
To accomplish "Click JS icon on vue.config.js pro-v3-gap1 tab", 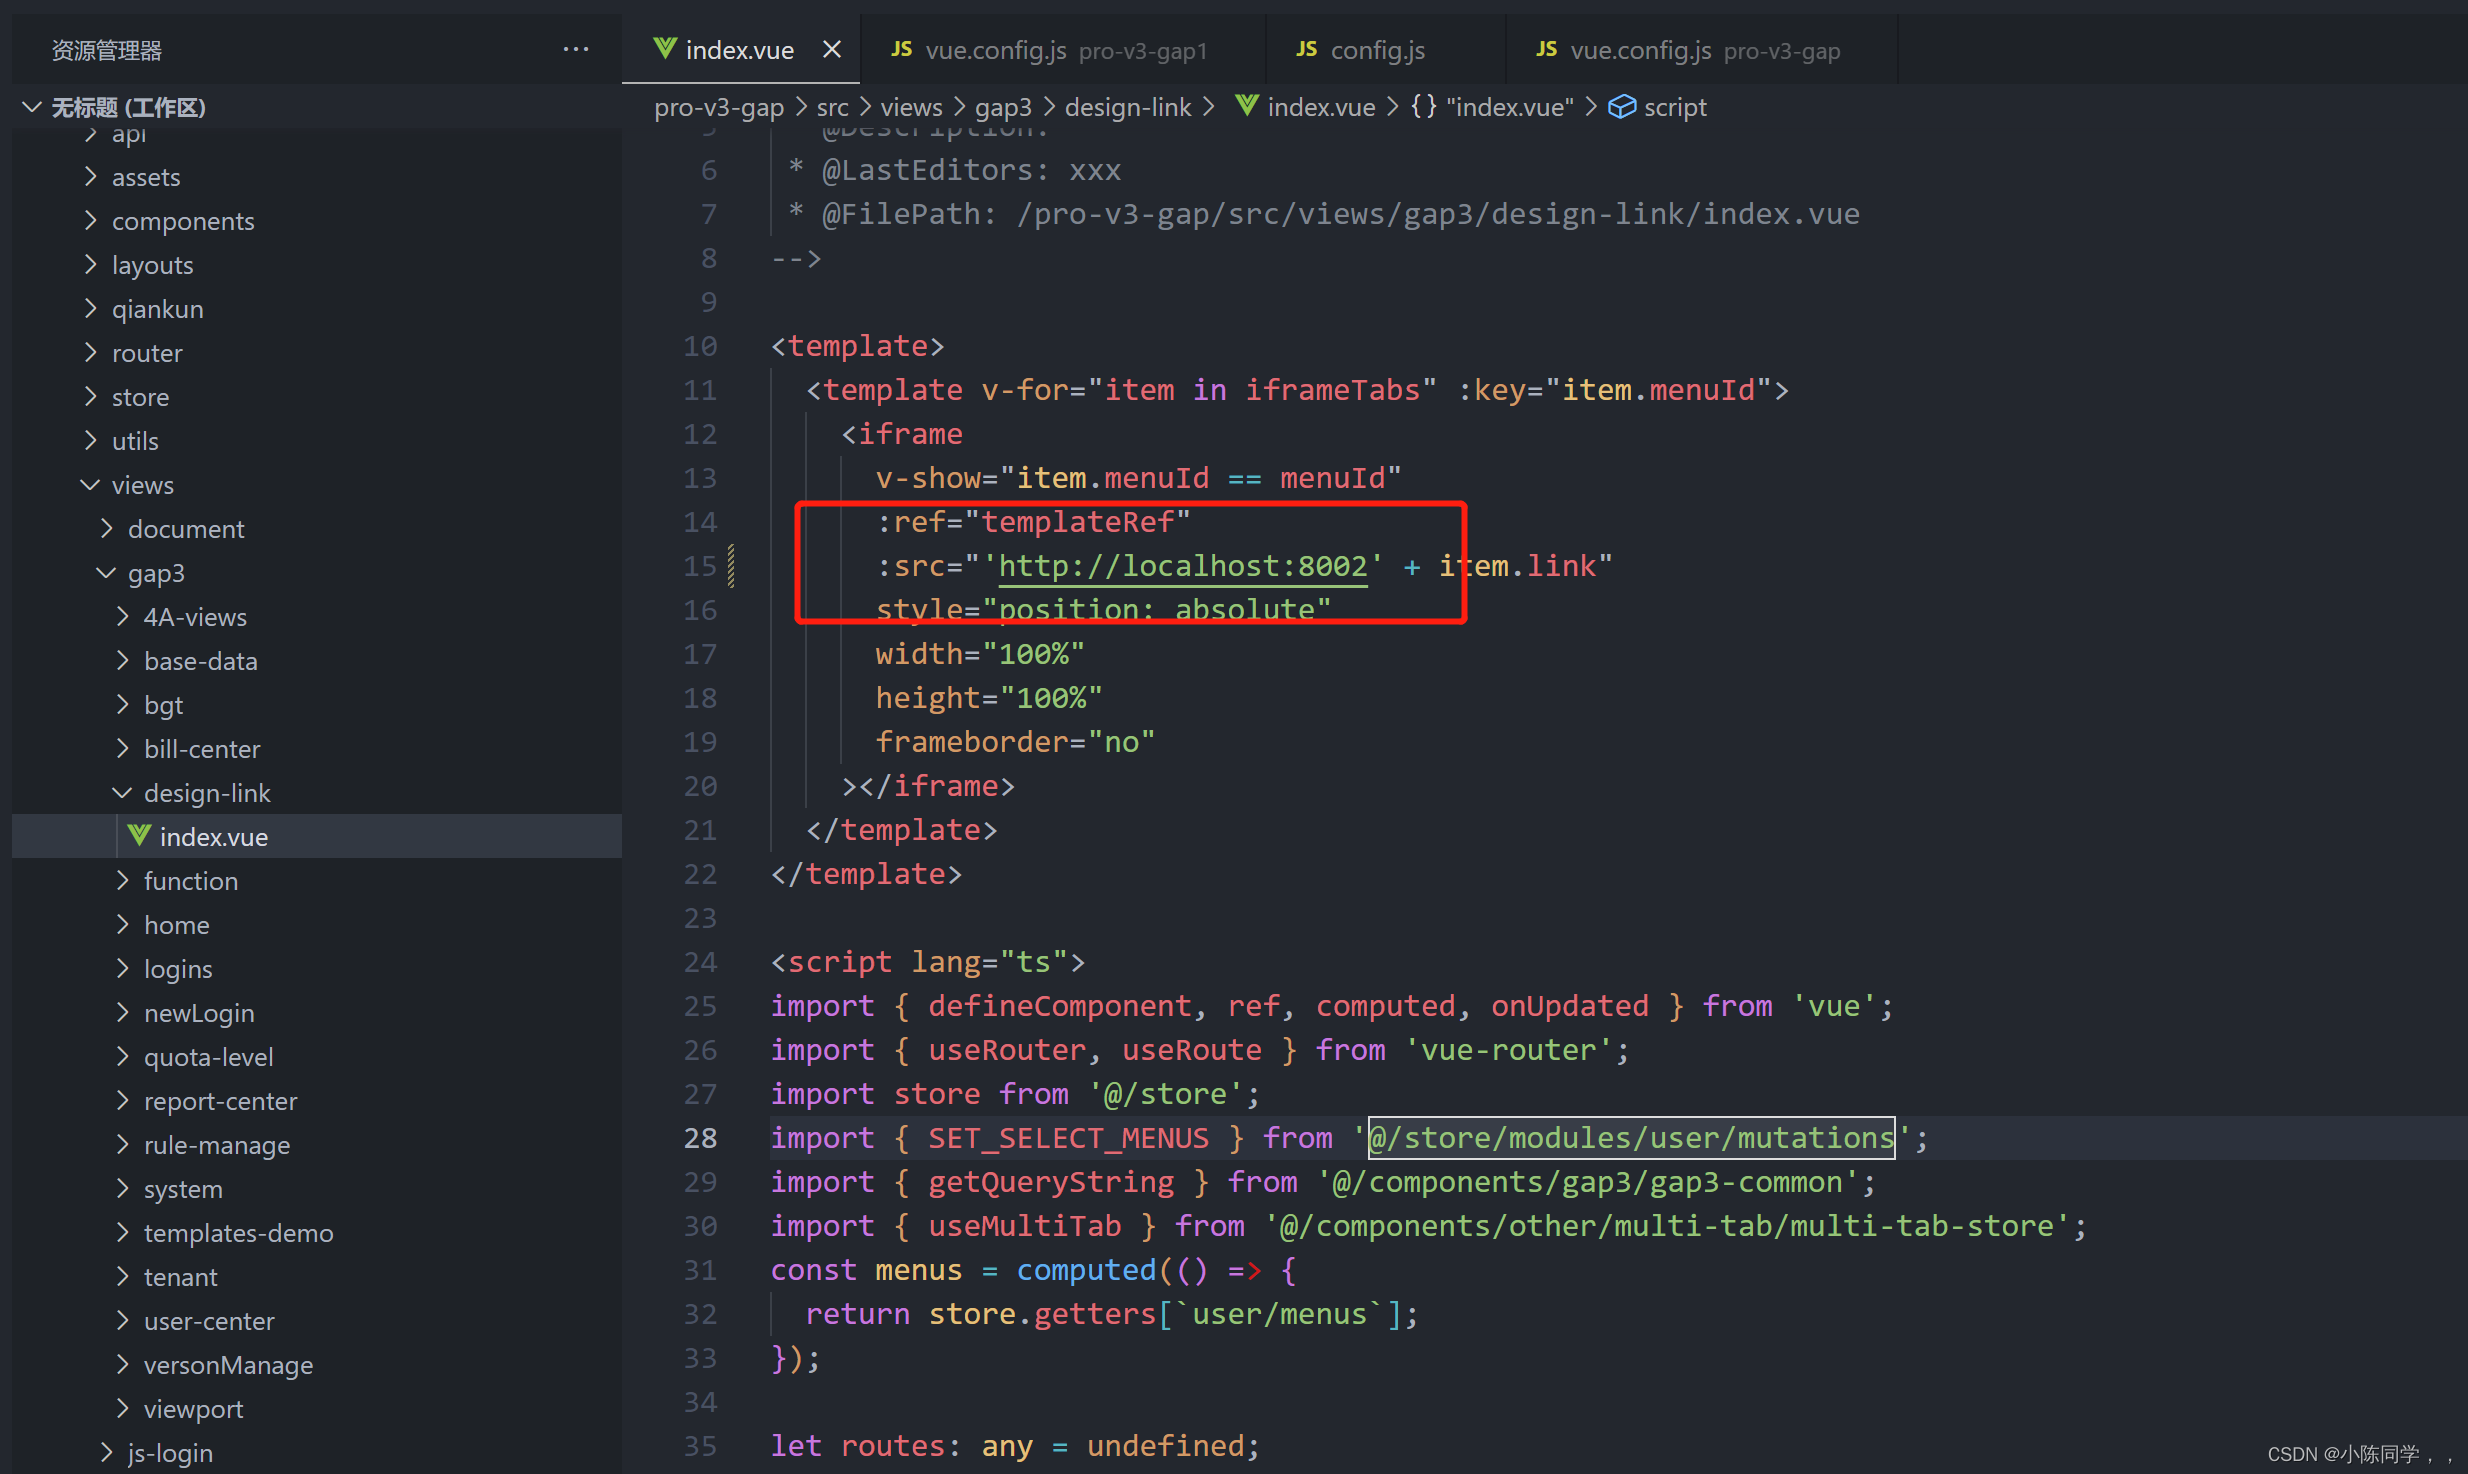I will [x=901, y=49].
